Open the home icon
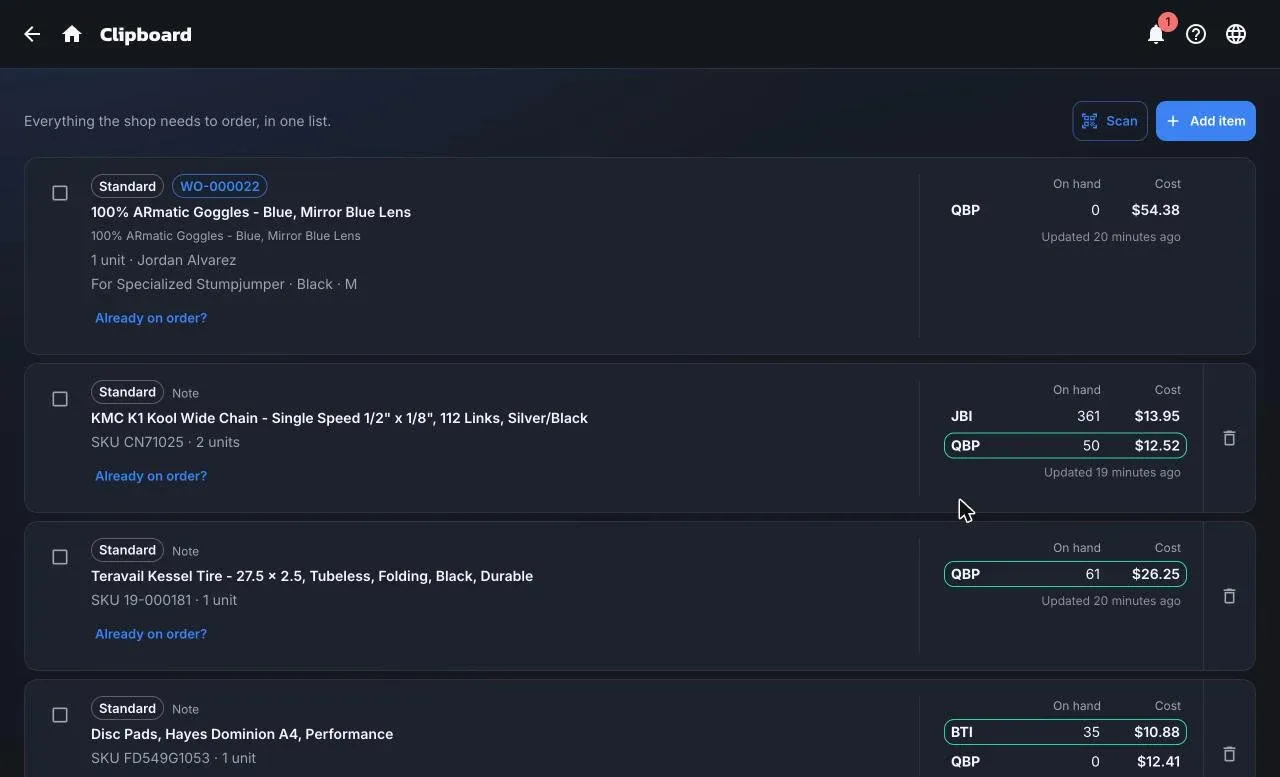1280x777 pixels. [72, 34]
